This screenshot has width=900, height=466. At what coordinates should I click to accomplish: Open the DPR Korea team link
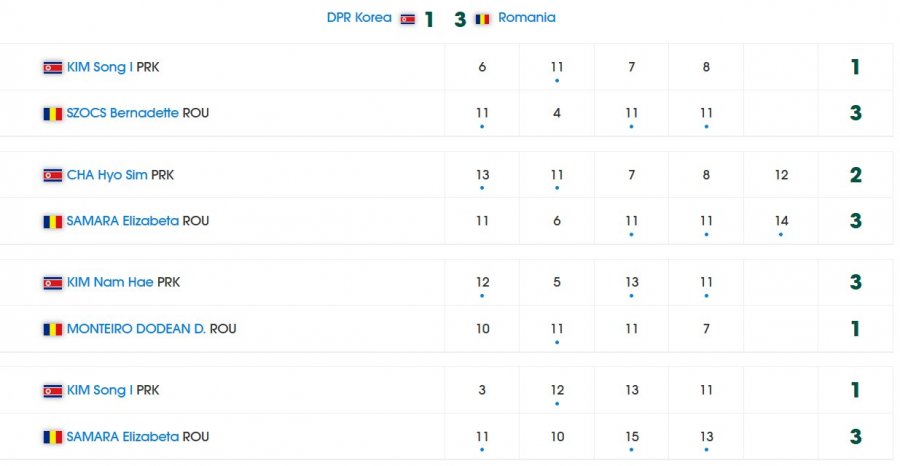pos(359,18)
